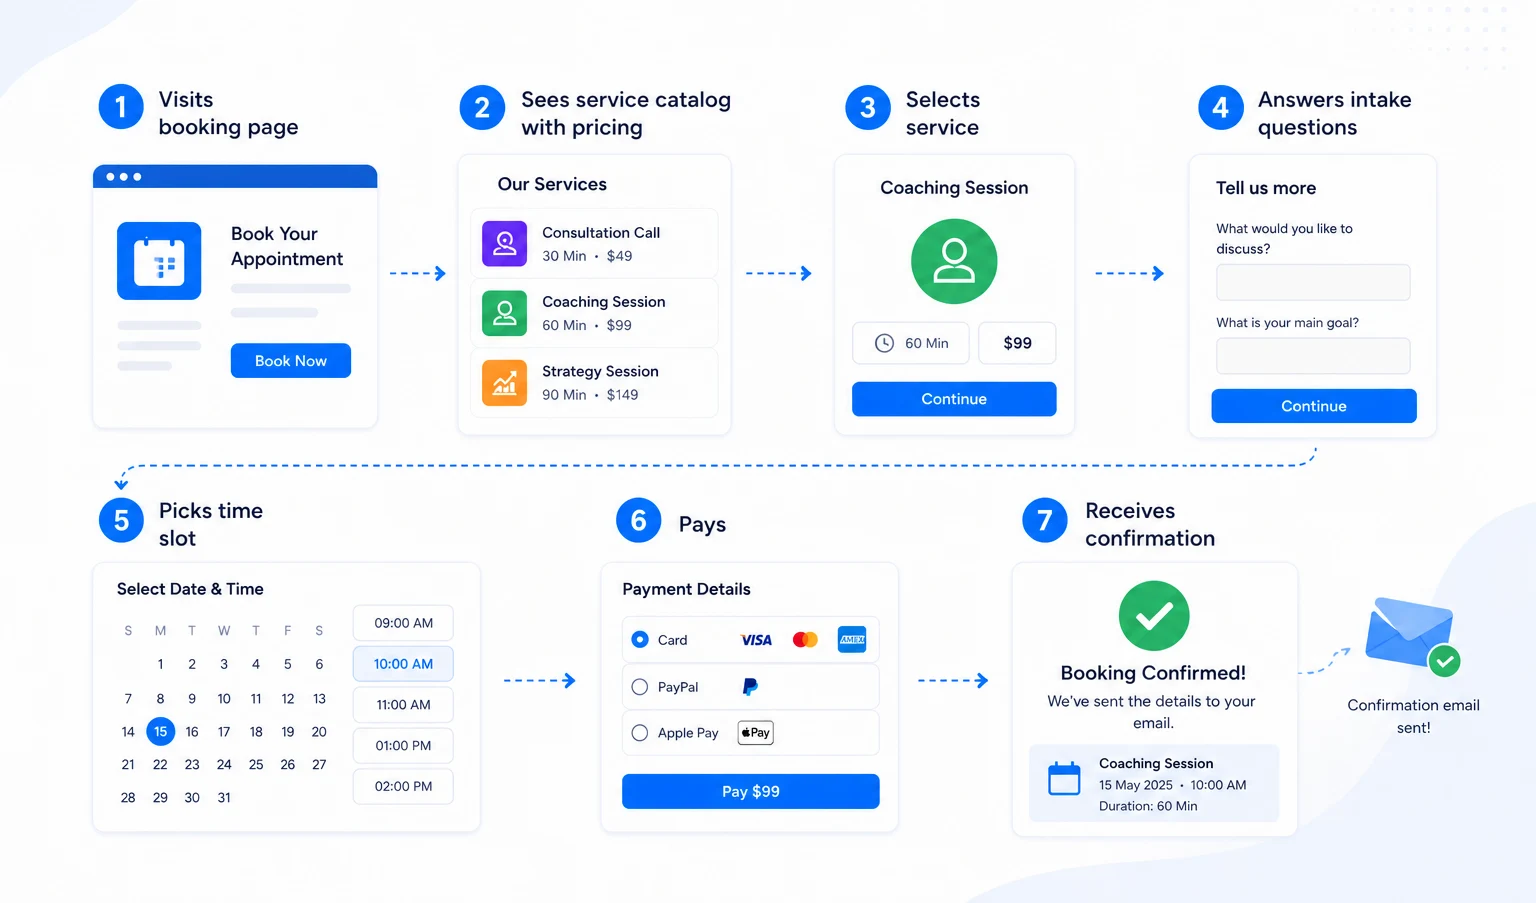
Task: Click the Apple Pay badge icon
Action: 756,733
